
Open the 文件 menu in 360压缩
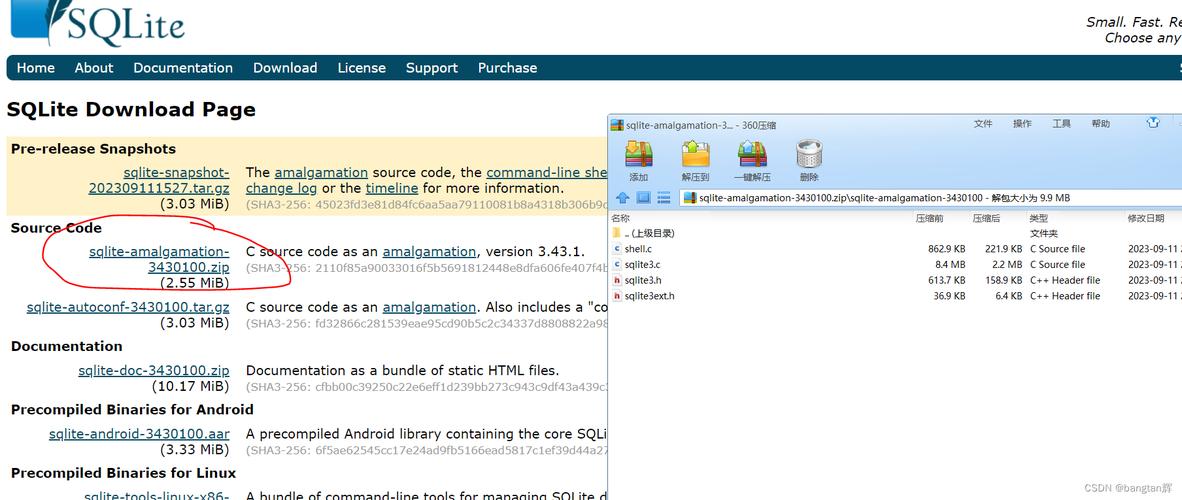point(983,124)
